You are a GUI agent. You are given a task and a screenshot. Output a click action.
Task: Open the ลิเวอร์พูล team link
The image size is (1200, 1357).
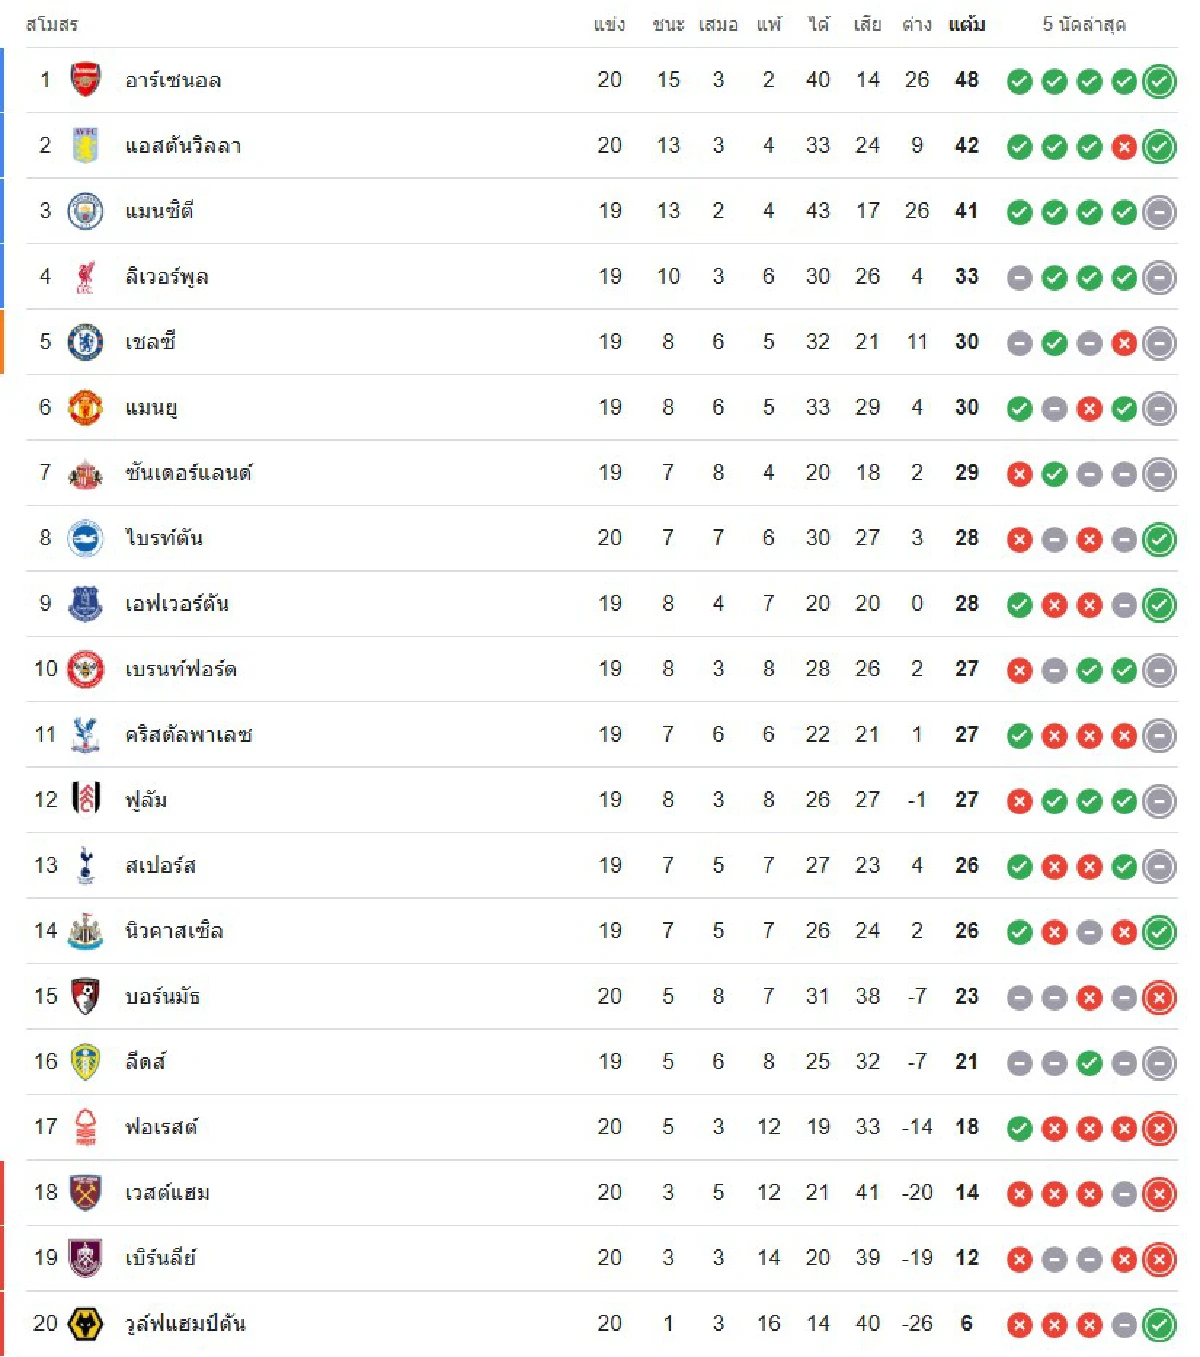167,277
